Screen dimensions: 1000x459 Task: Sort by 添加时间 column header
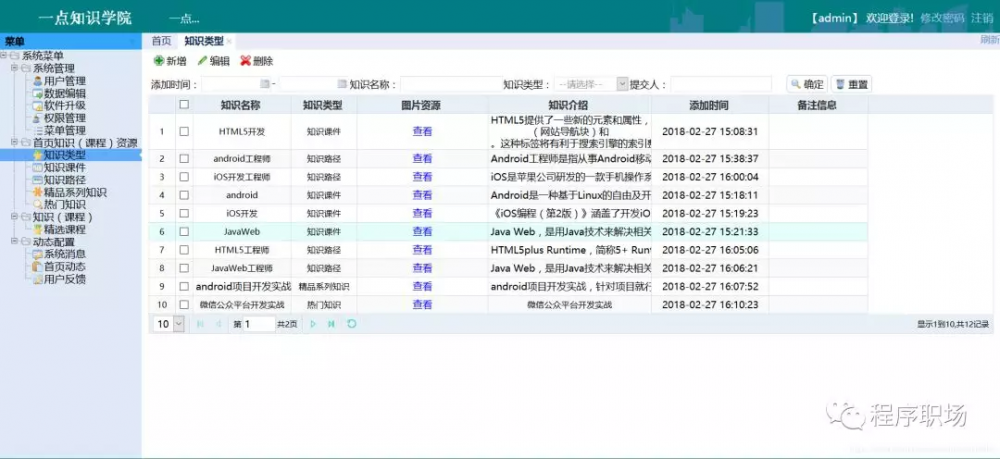[x=709, y=105]
